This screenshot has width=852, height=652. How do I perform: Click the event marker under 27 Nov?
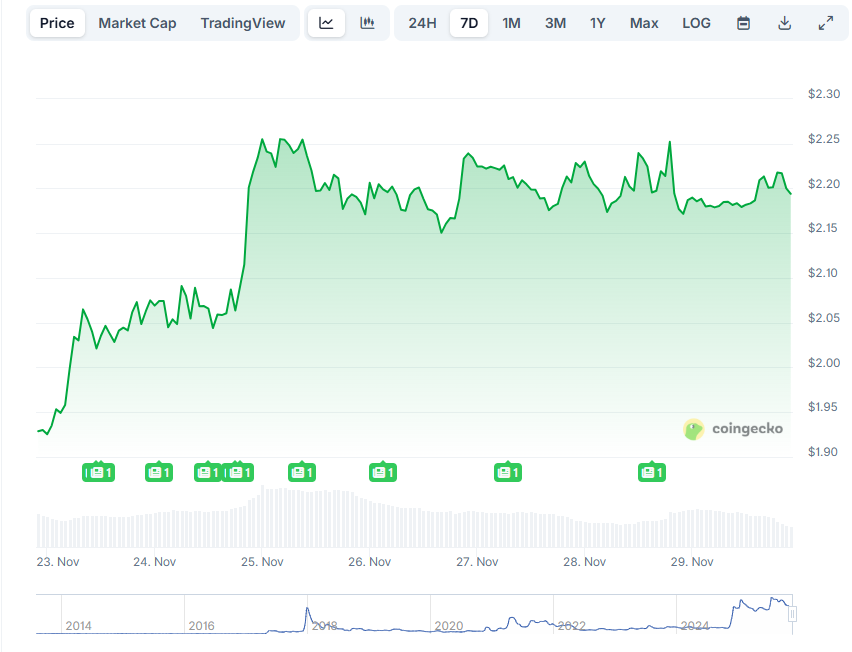[507, 471]
